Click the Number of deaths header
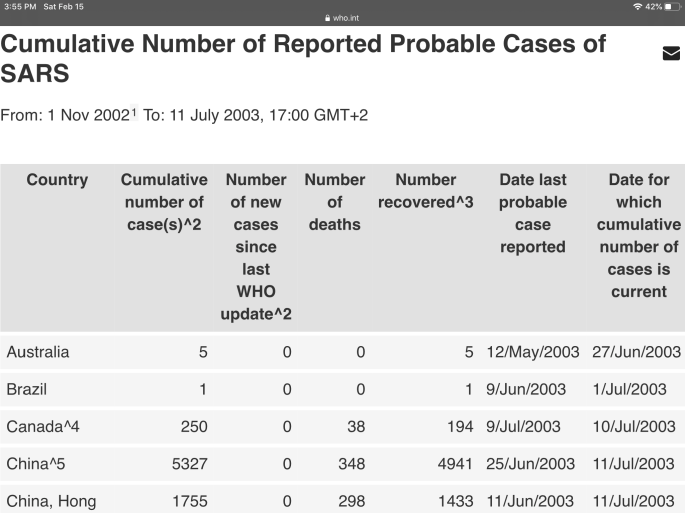The height and width of the screenshot is (513, 685). [x=334, y=202]
